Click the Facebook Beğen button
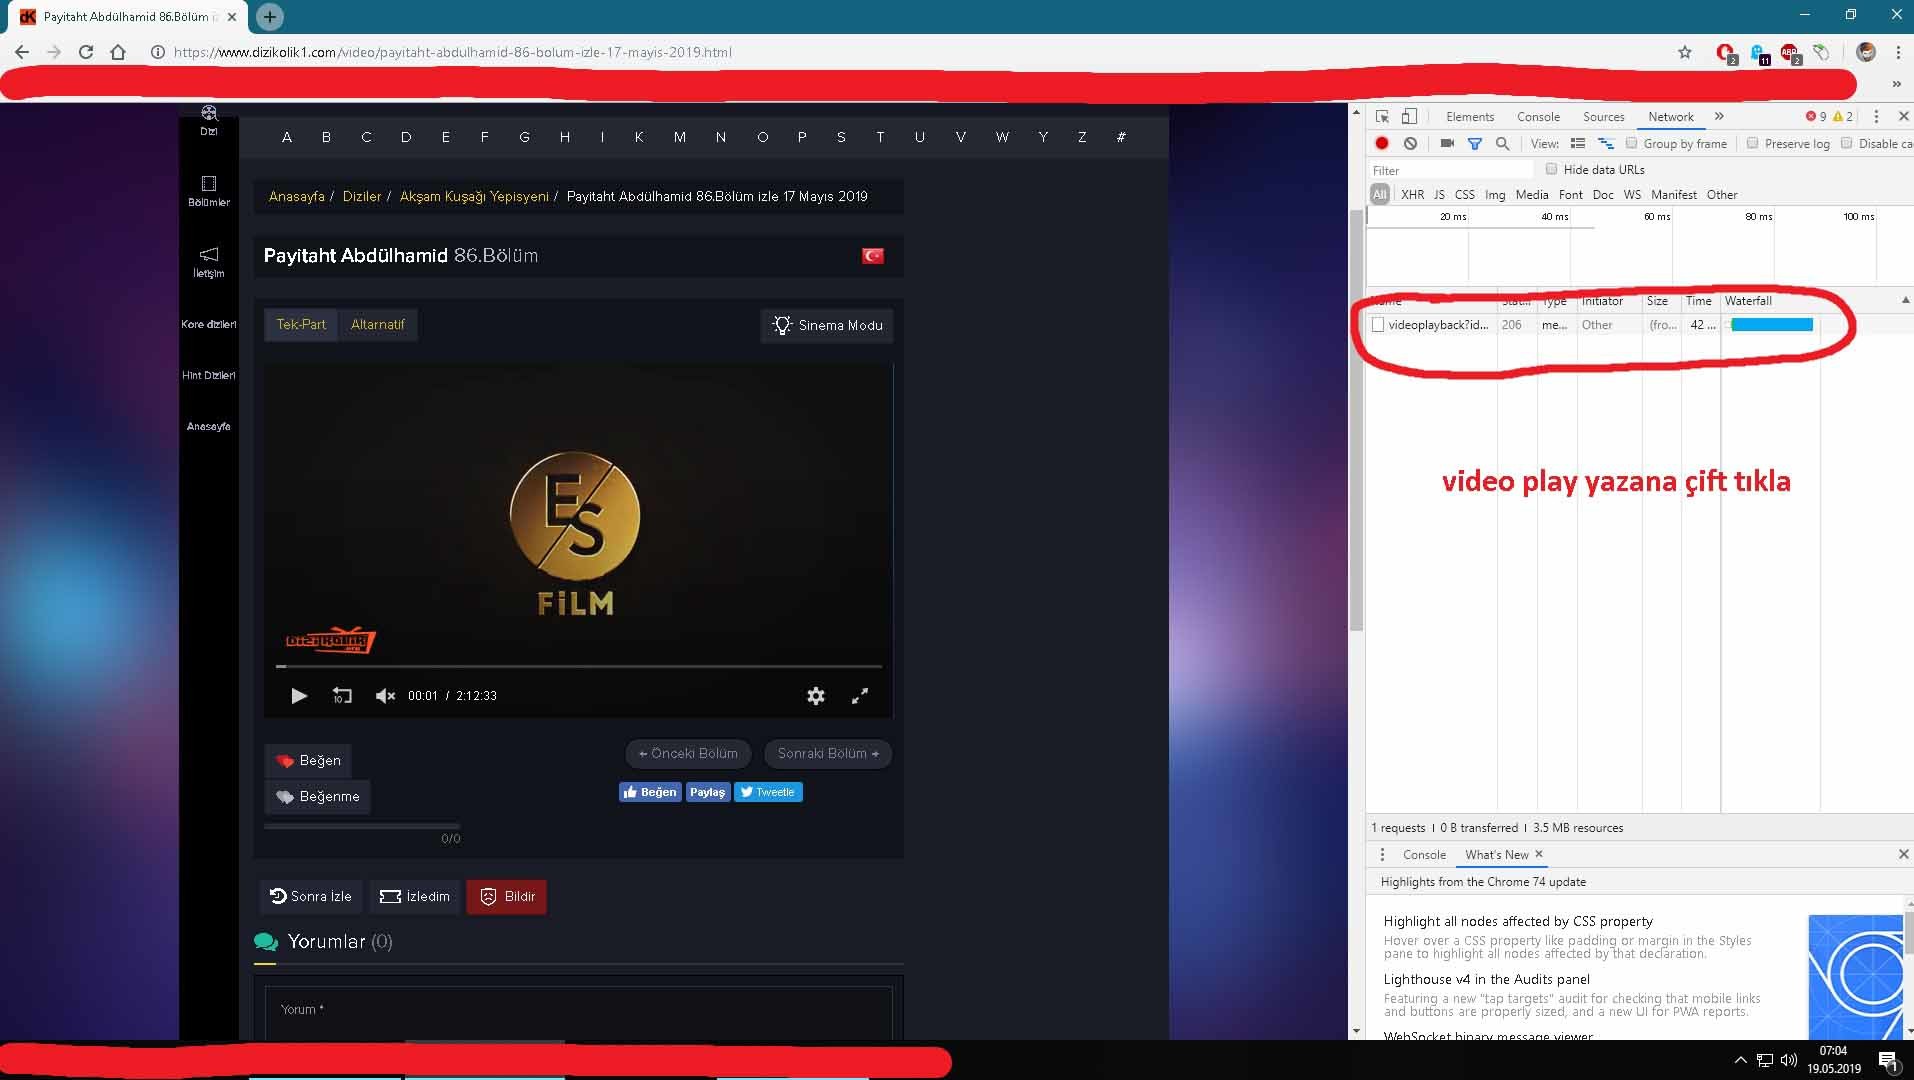The width and height of the screenshot is (1914, 1080). click(650, 792)
